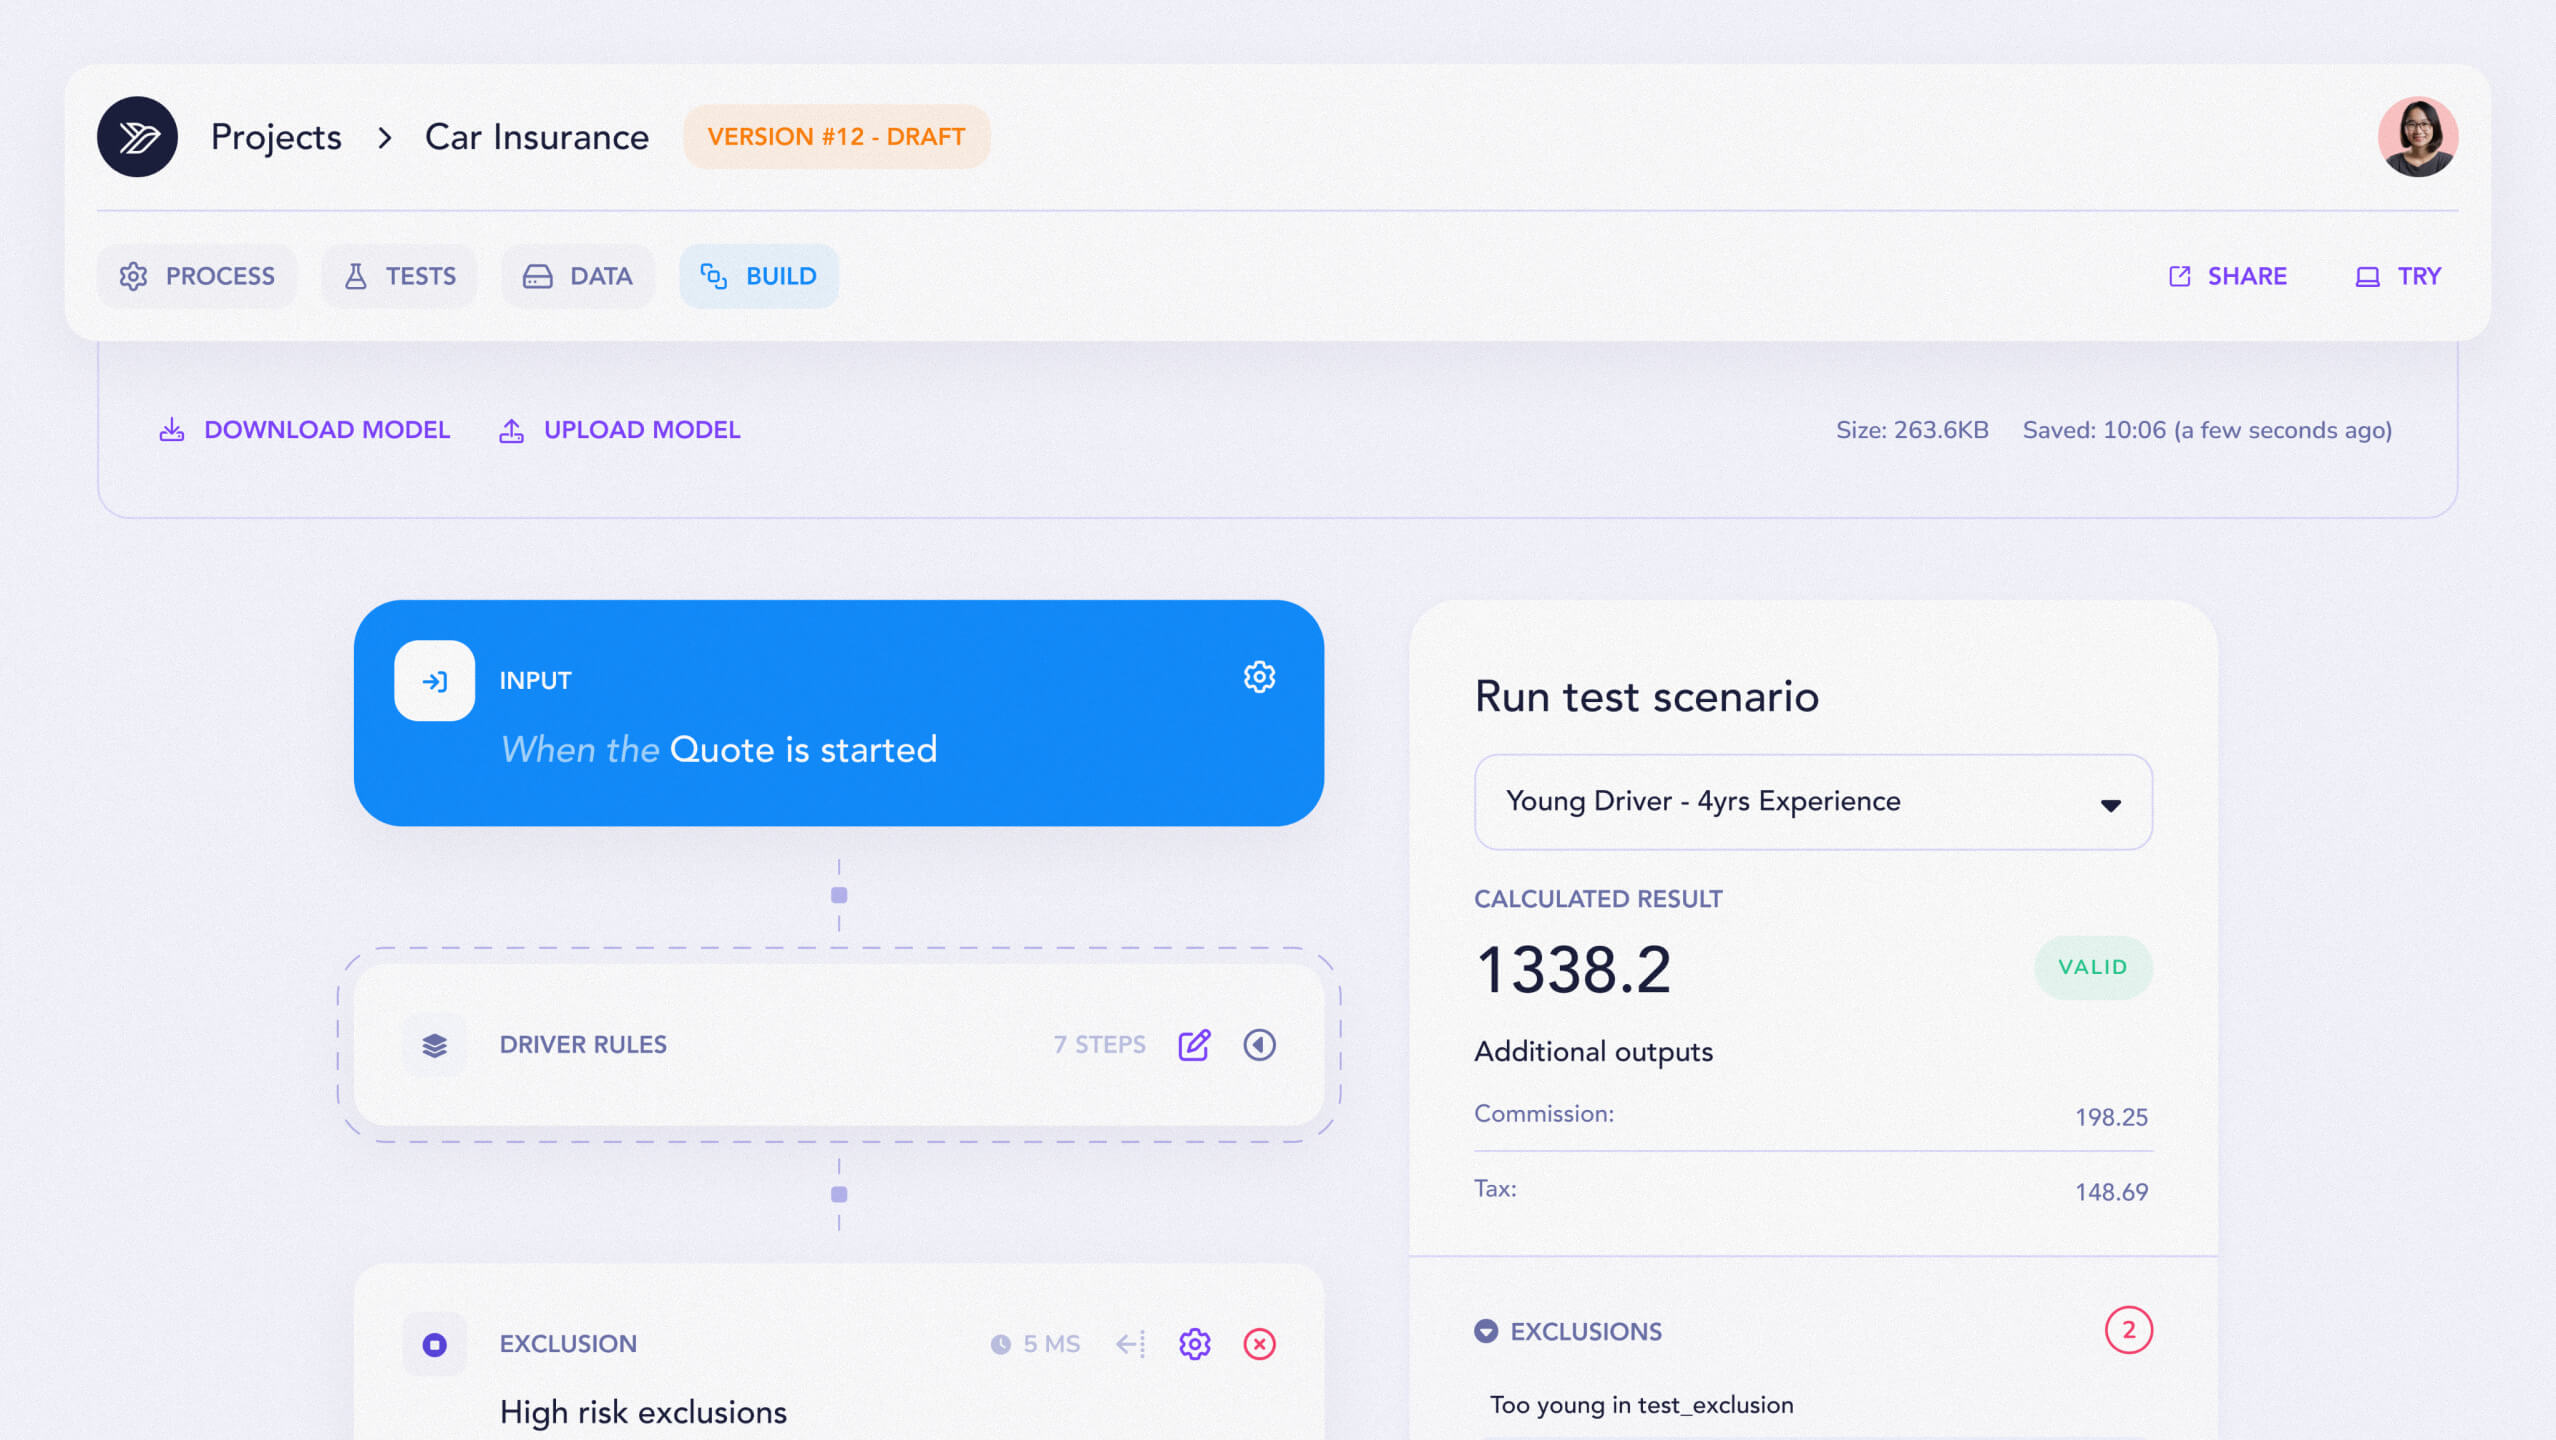Click the exclusions count badge
The width and height of the screenshot is (2556, 1440).
[x=2128, y=1330]
